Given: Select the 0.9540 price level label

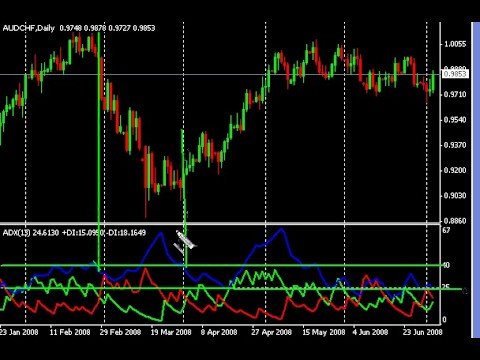Looking at the screenshot, I should [455, 120].
